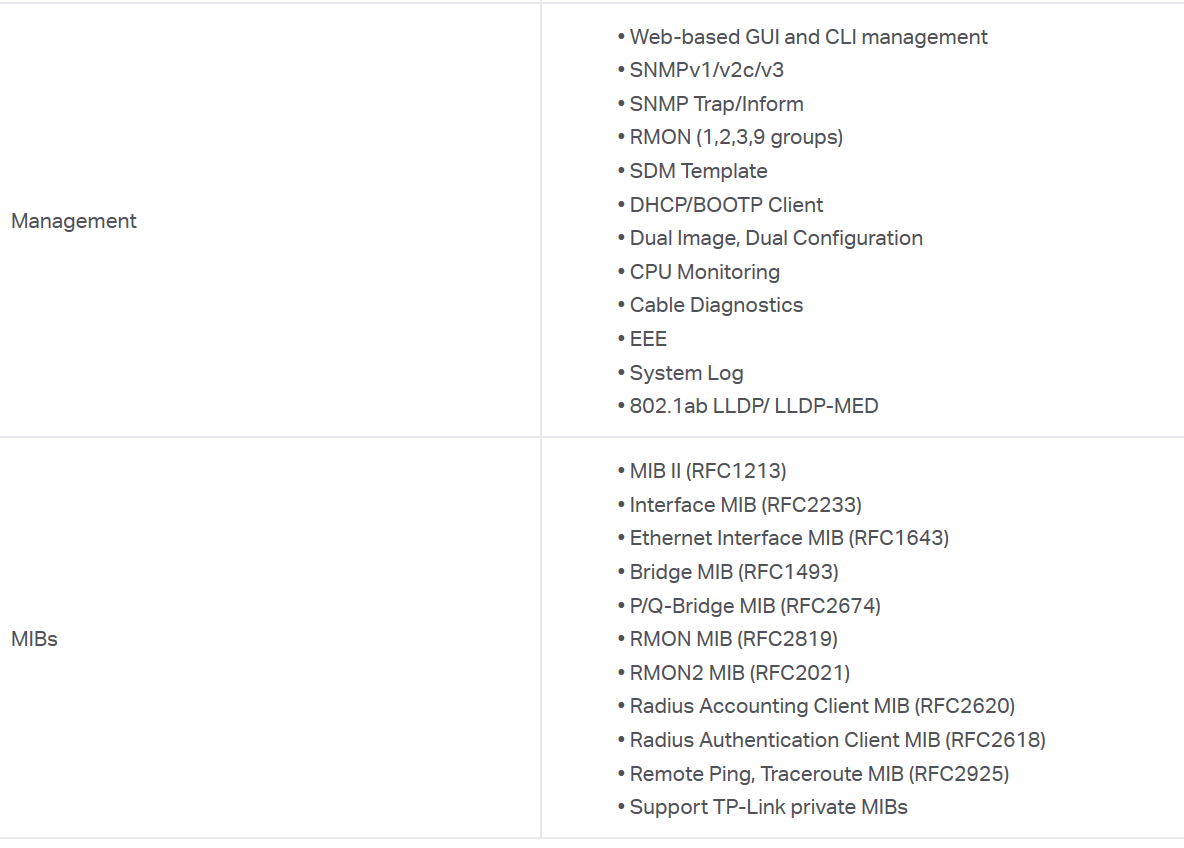Screen dimensions: 1184x848
Task: Click the SNMP Trap/Inform item
Action: (x=717, y=103)
